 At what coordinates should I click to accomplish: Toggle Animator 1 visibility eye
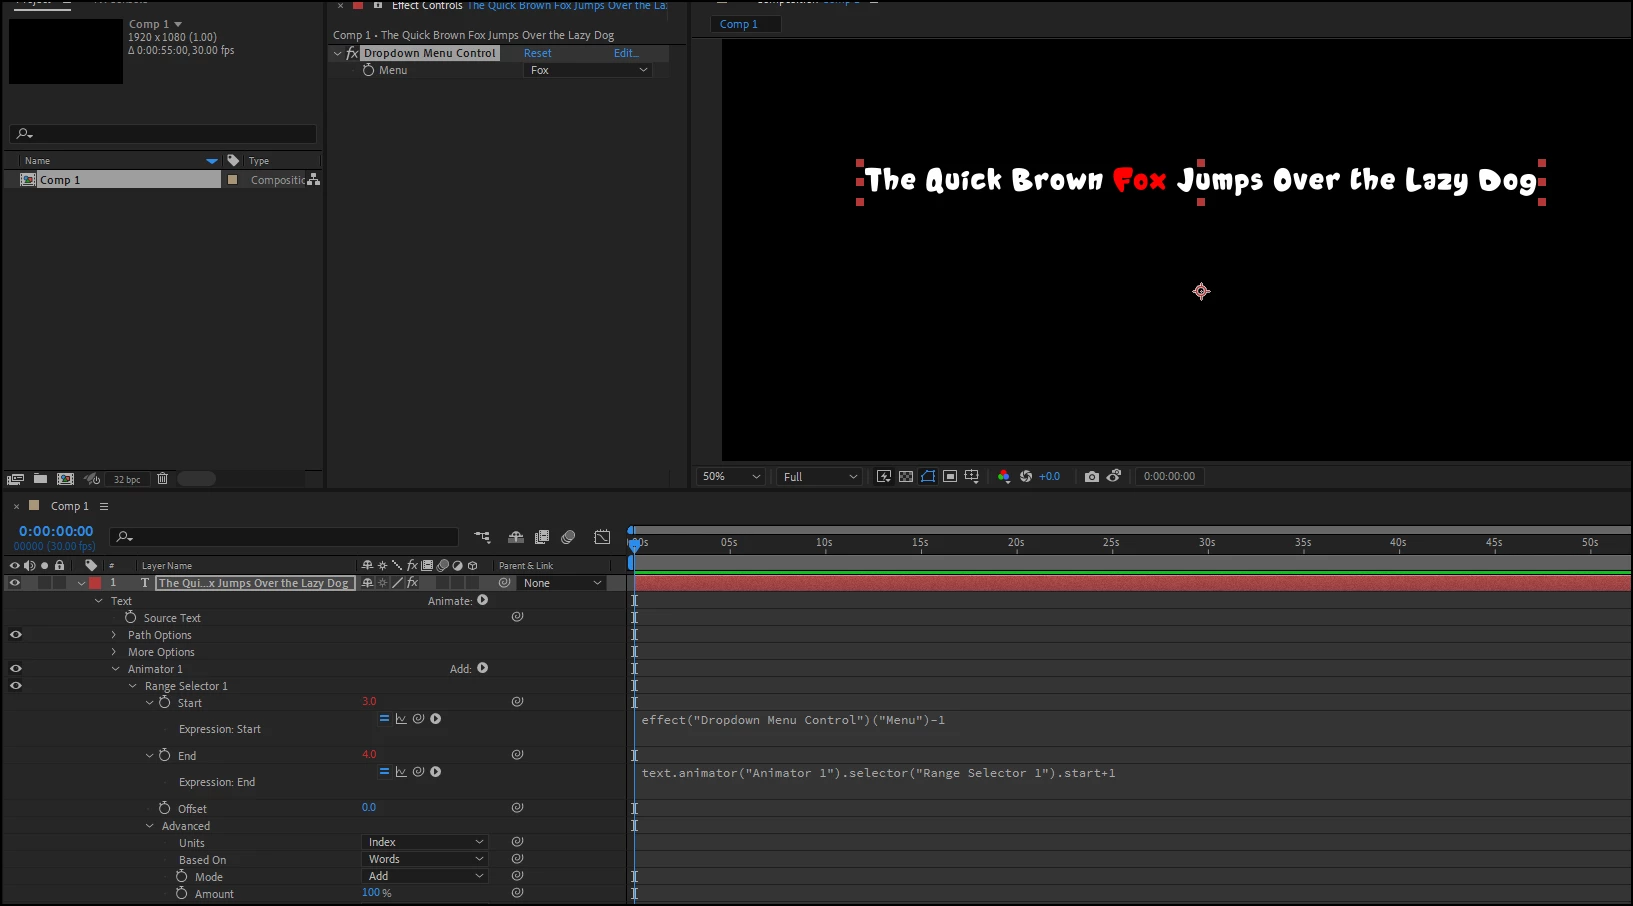15,668
